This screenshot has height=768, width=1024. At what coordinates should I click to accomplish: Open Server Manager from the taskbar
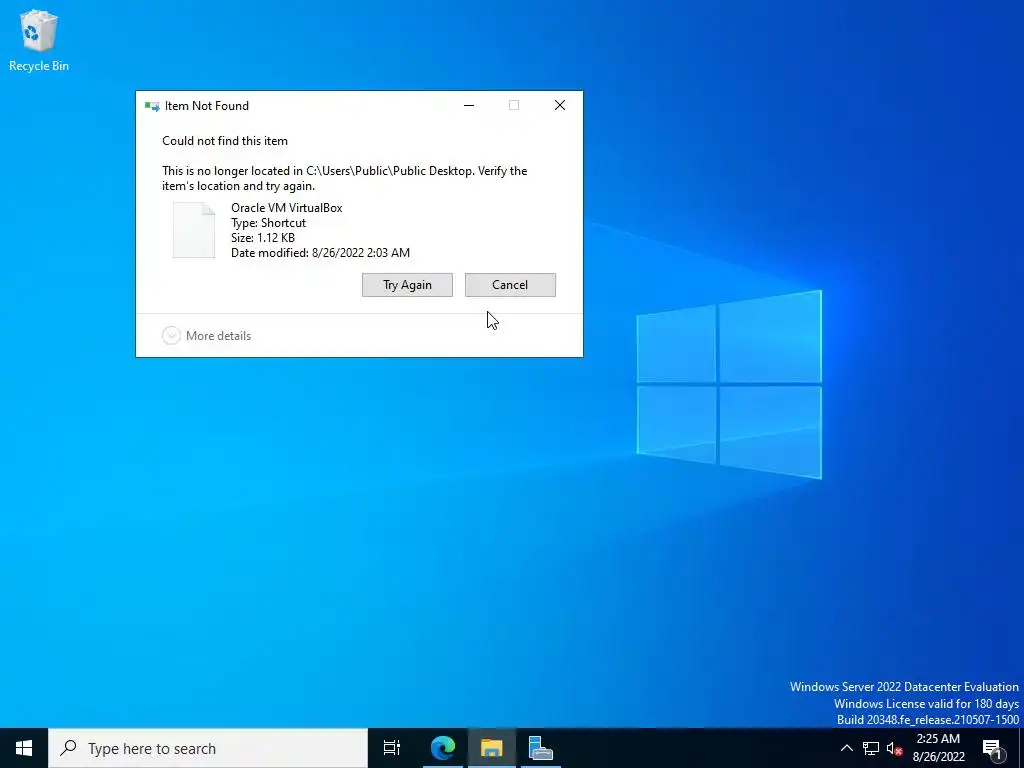(x=541, y=748)
